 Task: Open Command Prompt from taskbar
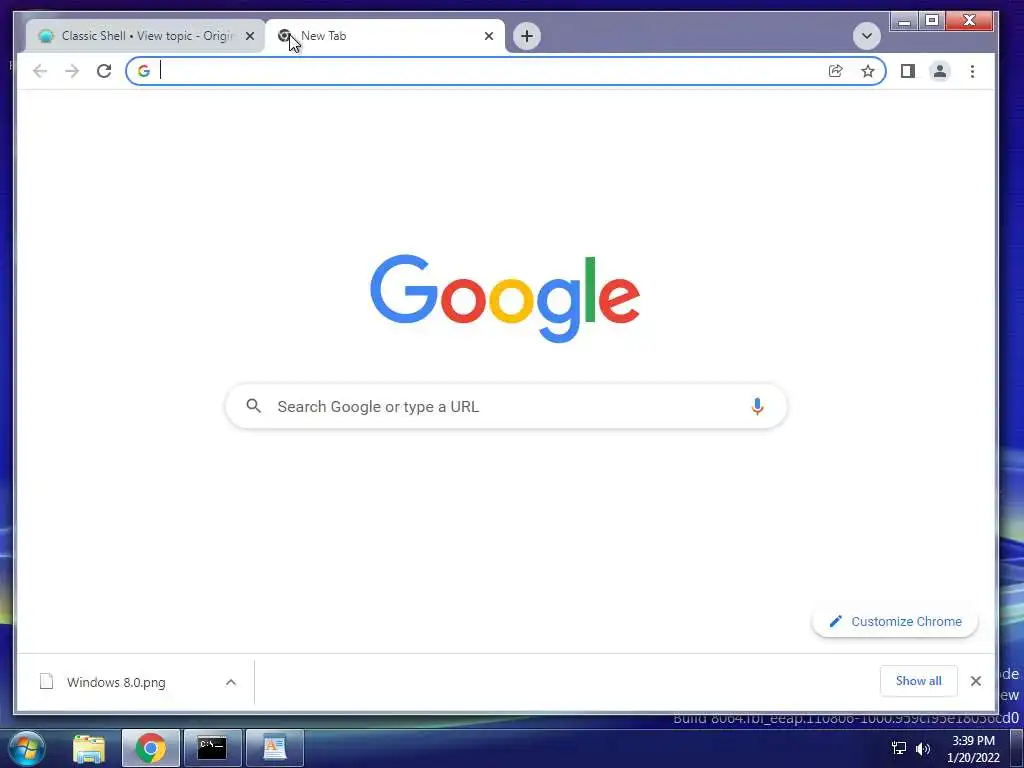212,748
